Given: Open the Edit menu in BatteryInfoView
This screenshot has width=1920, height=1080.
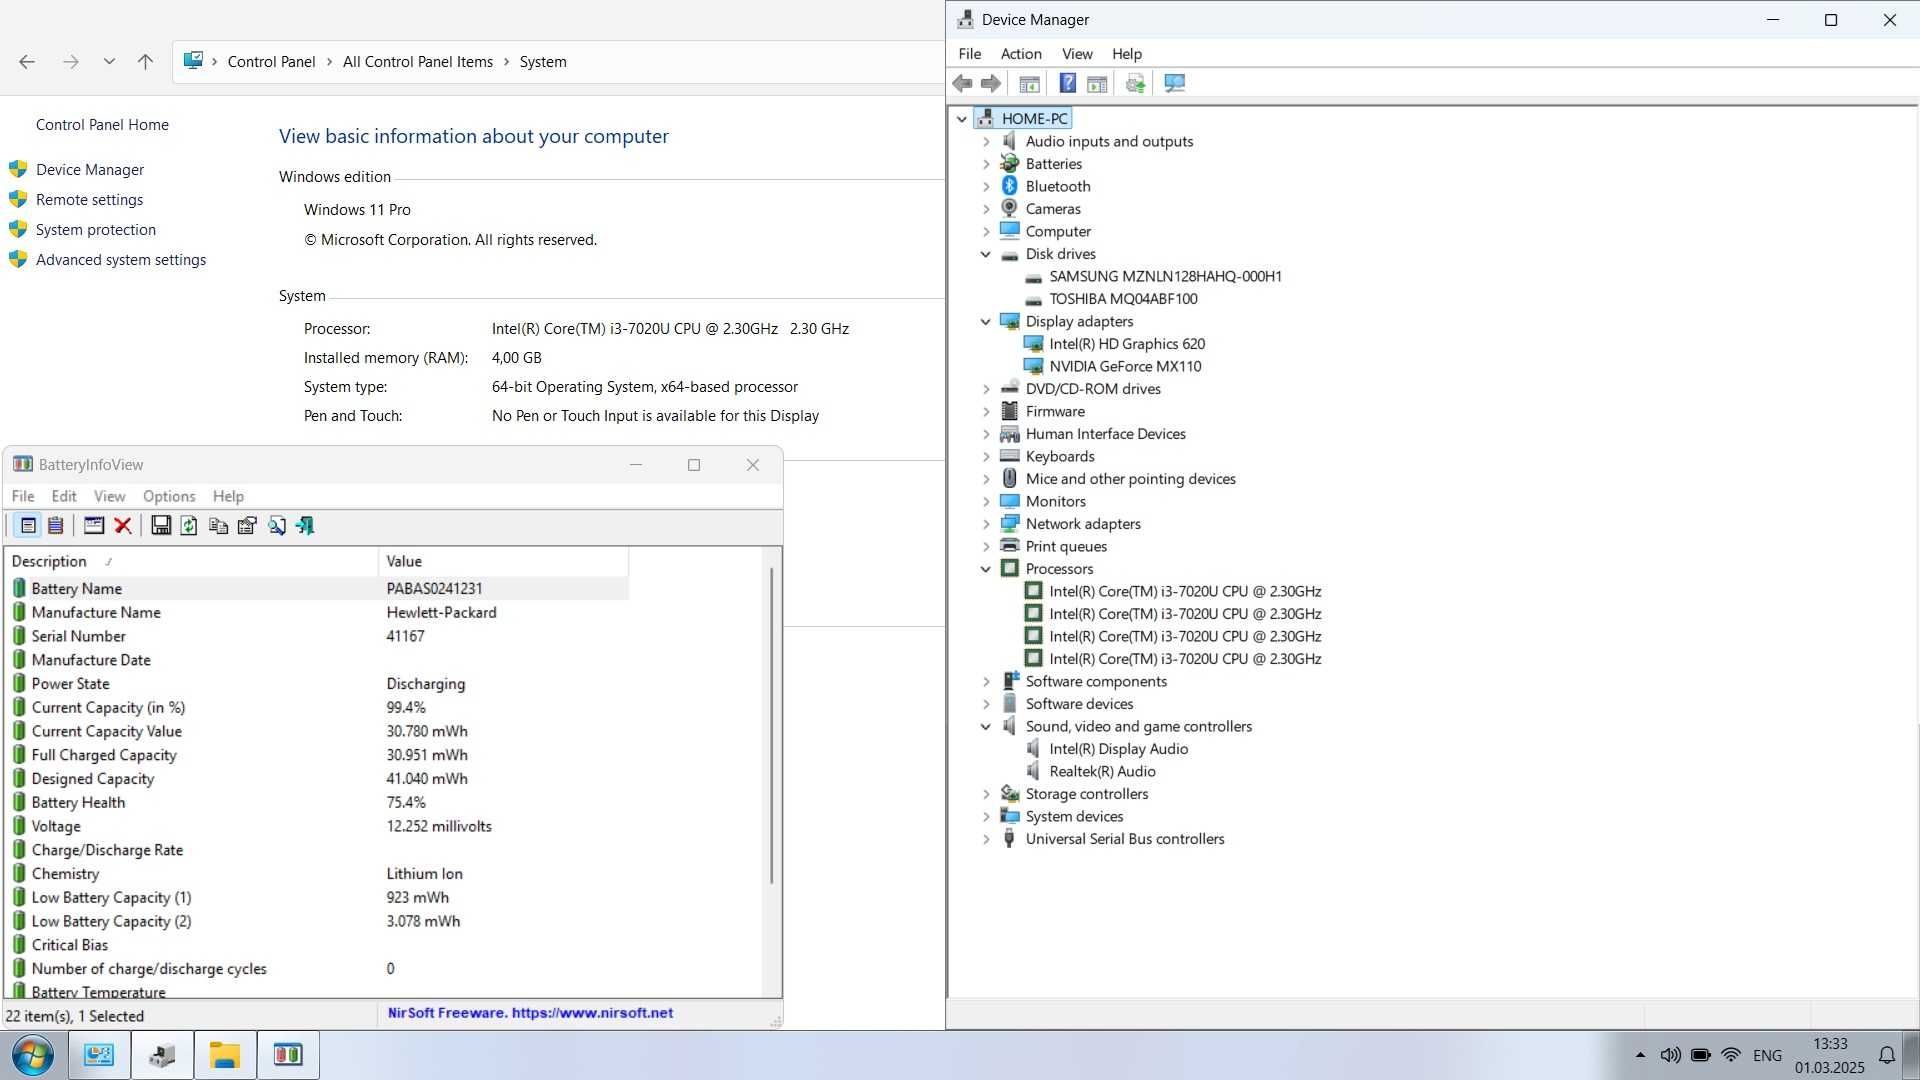Looking at the screenshot, I should click(x=64, y=496).
